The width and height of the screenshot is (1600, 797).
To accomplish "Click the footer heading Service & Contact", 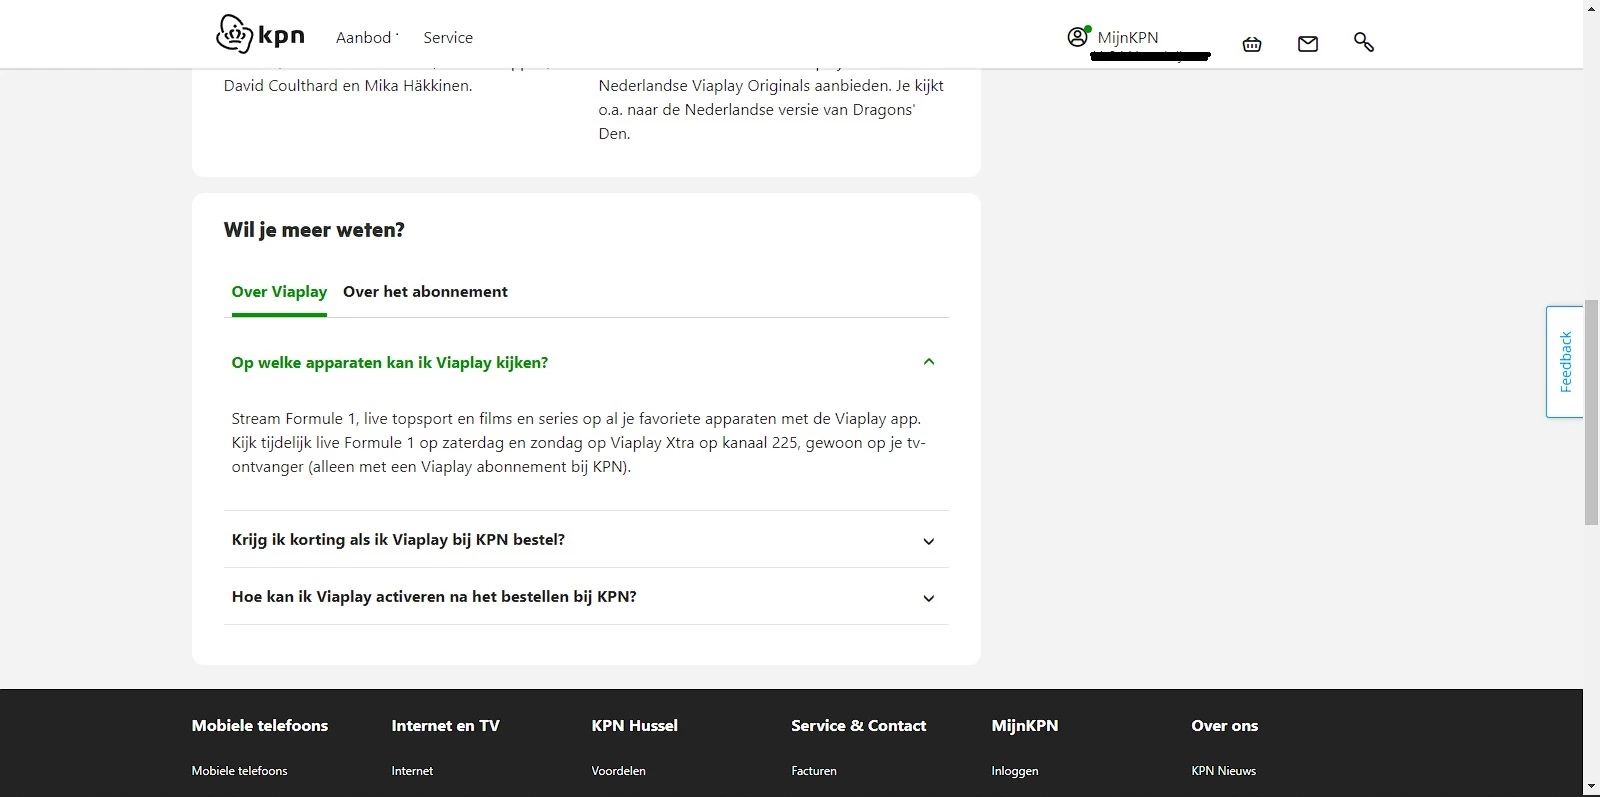I will (859, 726).
